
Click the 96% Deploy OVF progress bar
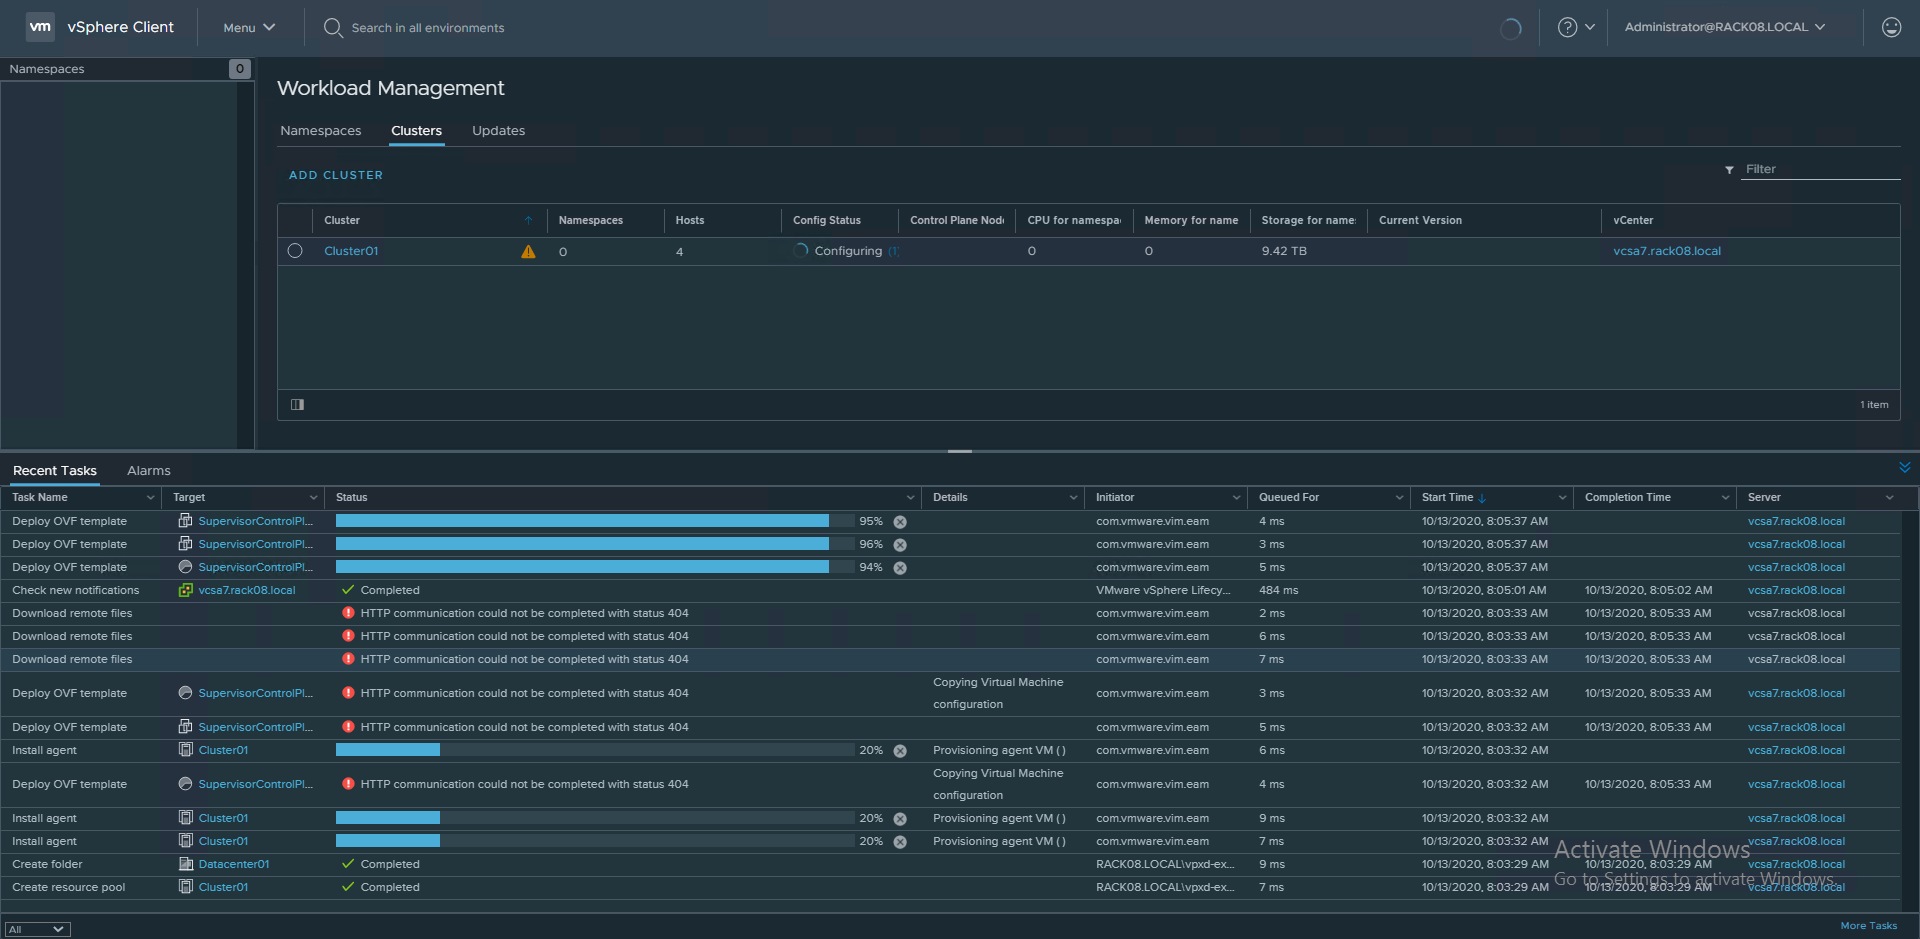595,544
